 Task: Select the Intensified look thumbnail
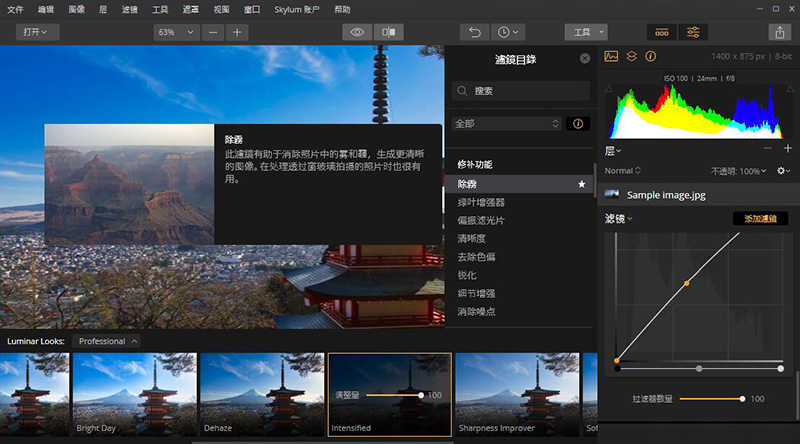390,394
